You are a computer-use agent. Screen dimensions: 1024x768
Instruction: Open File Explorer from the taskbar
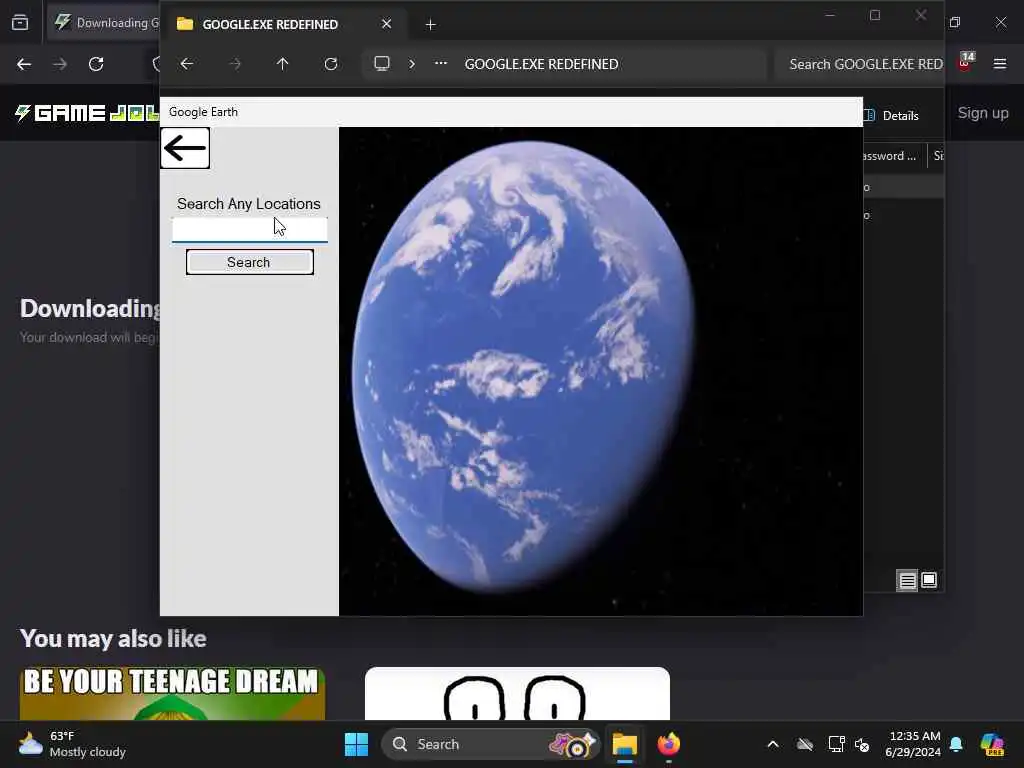click(x=625, y=744)
